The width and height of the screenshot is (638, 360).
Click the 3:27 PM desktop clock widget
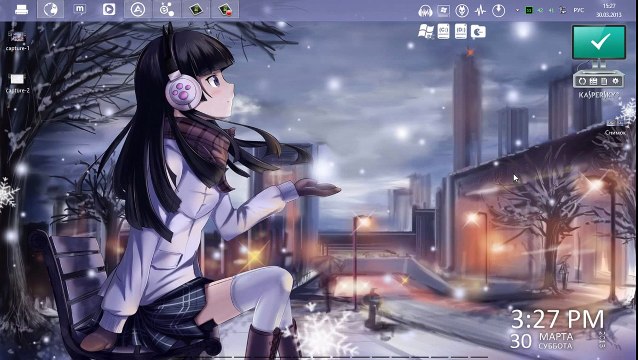[x=557, y=319]
